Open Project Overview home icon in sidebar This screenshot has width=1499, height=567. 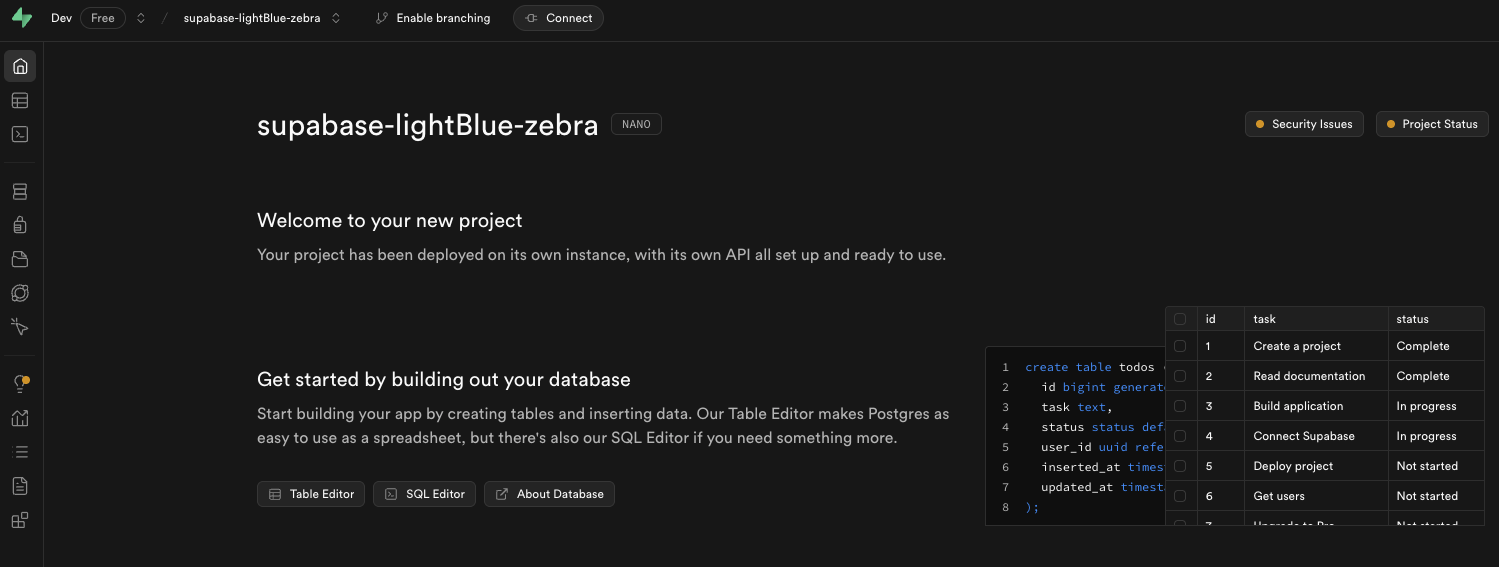20,67
